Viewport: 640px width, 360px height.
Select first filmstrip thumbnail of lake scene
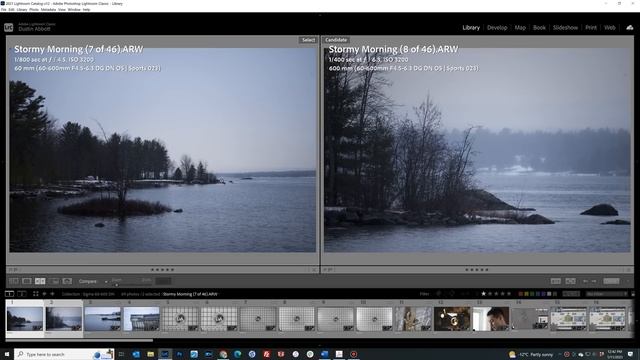24,319
